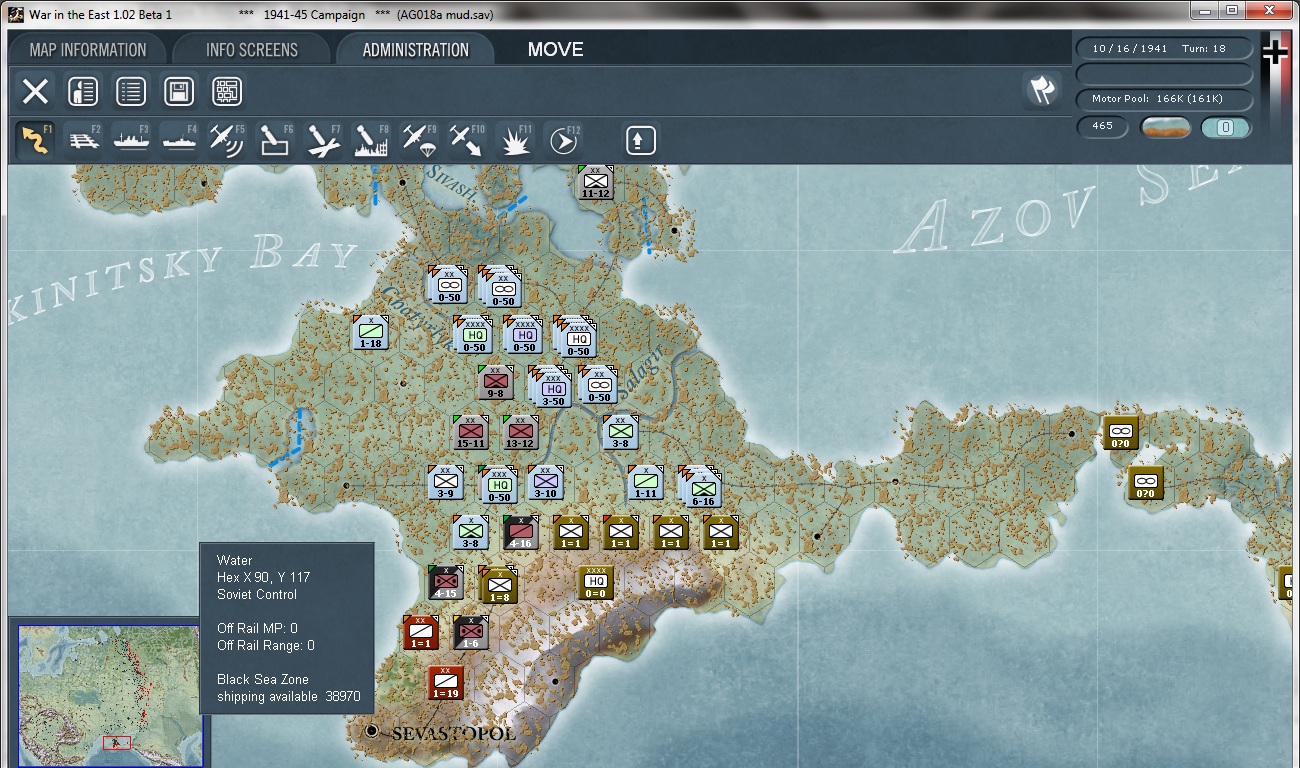Image resolution: width=1300 pixels, height=768 pixels.
Task: Select the 3-9 infantry unit counter
Action: [446, 482]
